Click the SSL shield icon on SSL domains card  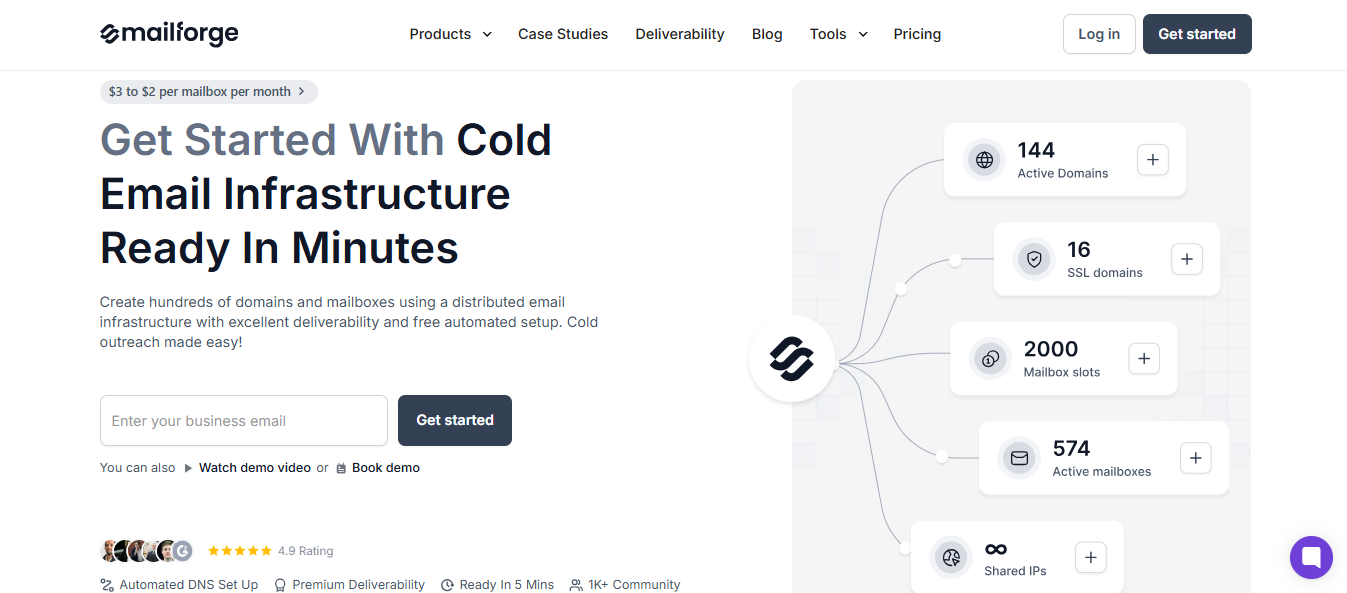1034,258
